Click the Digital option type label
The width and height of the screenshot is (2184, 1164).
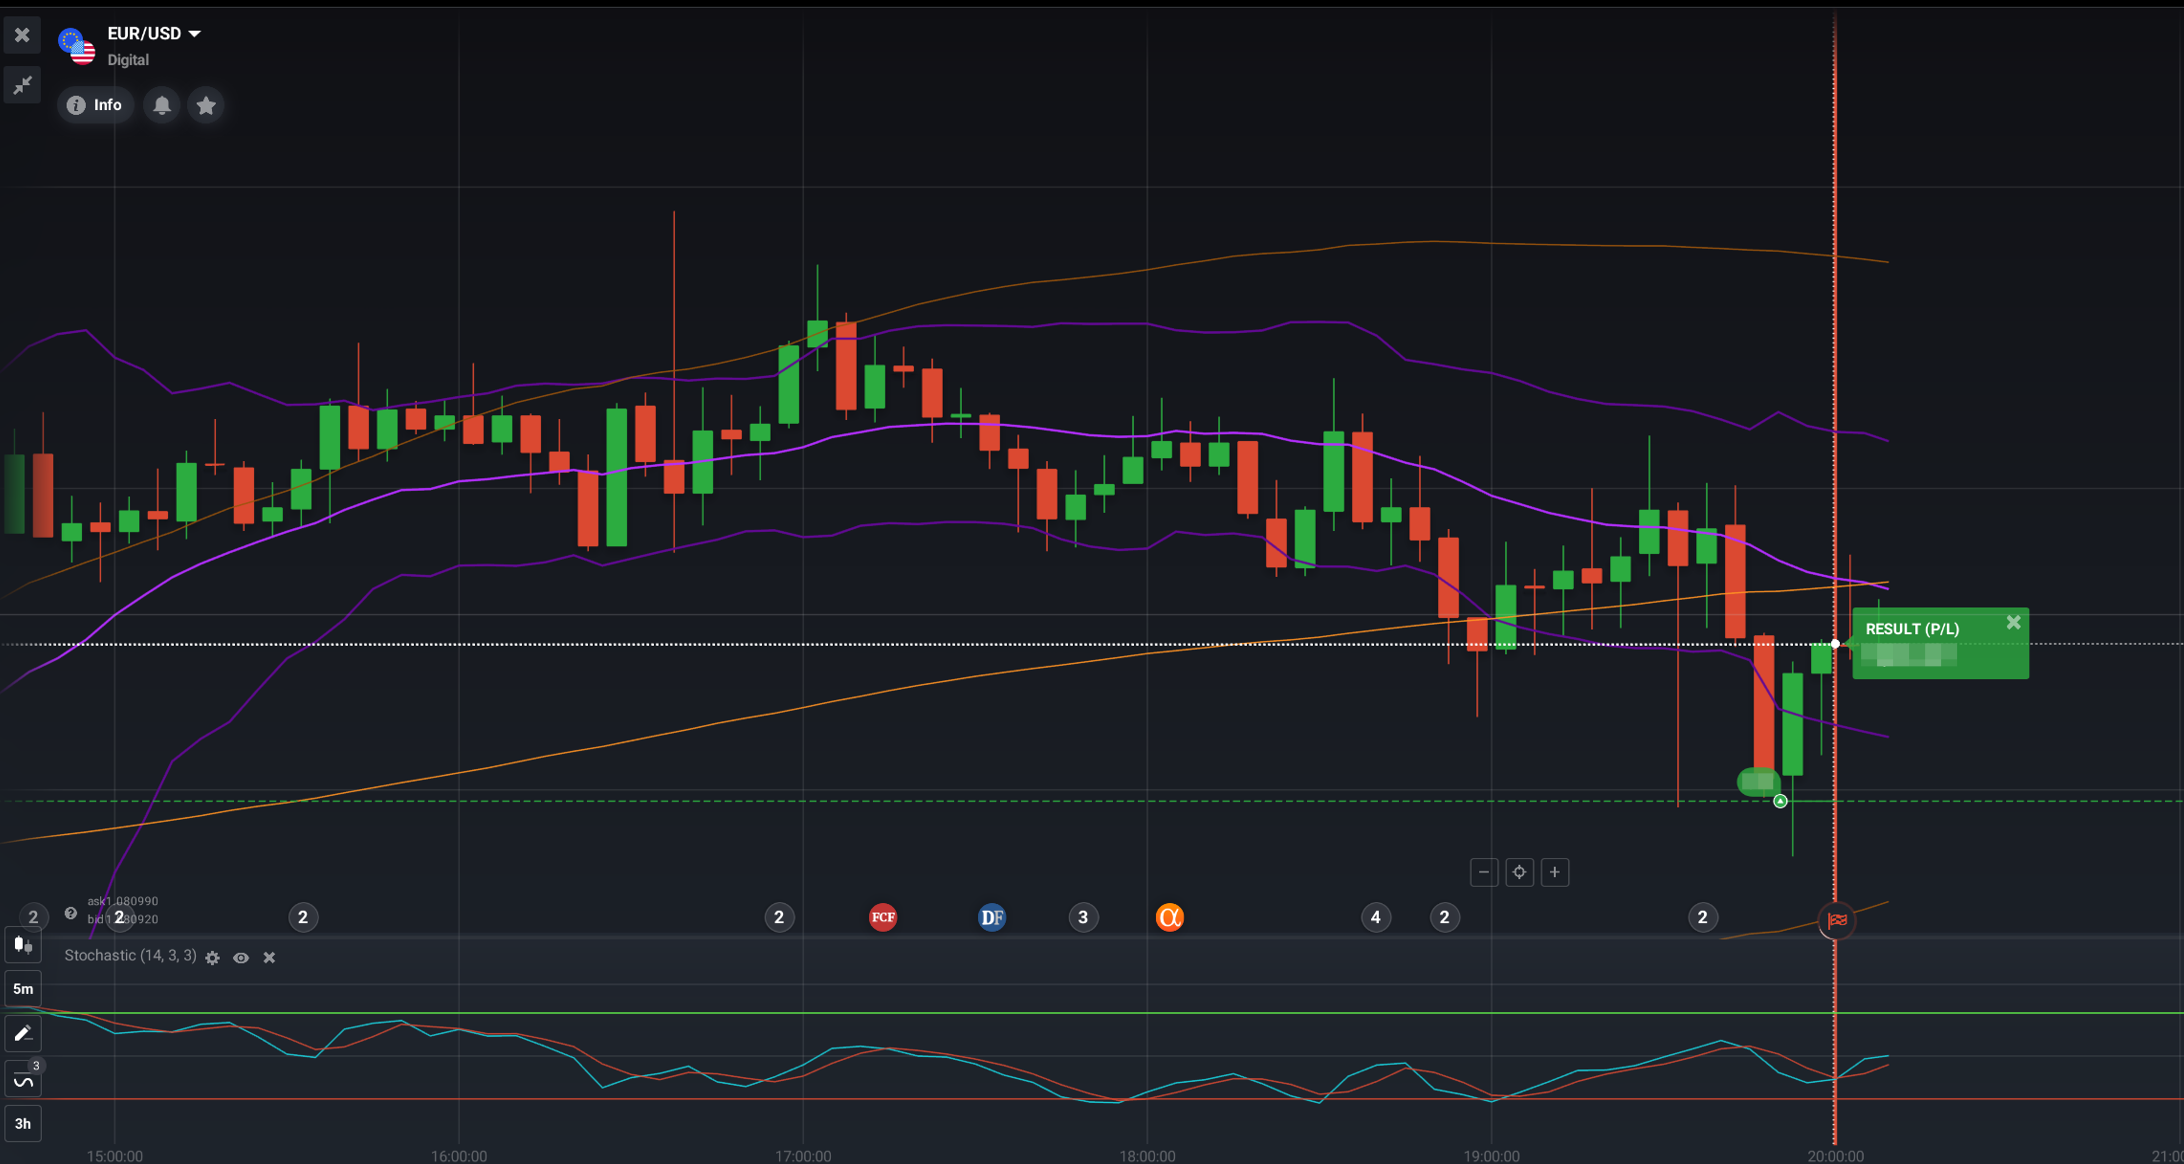pos(128,60)
